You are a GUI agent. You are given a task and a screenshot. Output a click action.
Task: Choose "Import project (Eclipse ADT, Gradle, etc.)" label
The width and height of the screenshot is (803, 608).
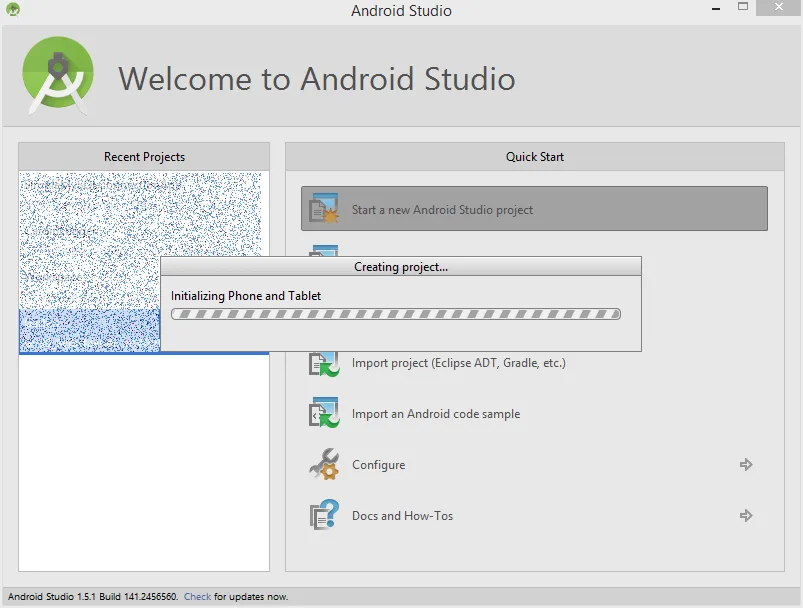[x=458, y=363]
